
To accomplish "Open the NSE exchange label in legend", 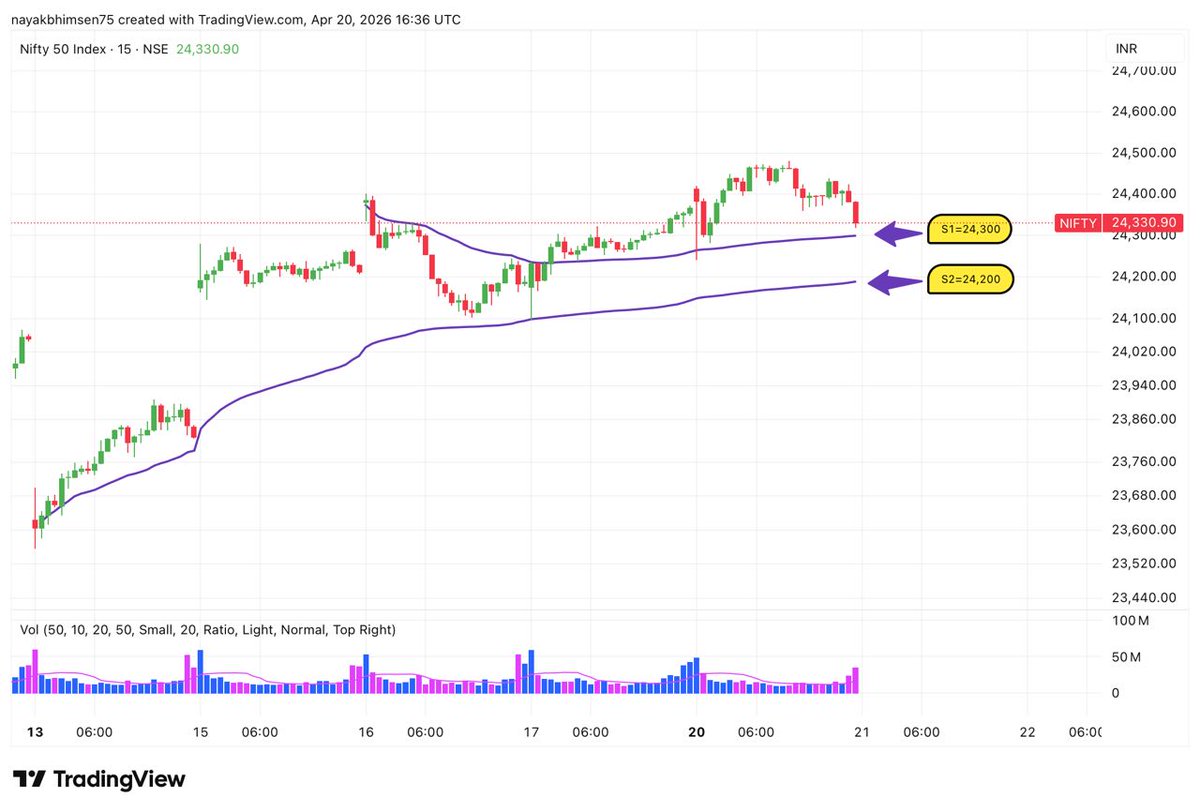I will (x=155, y=47).
